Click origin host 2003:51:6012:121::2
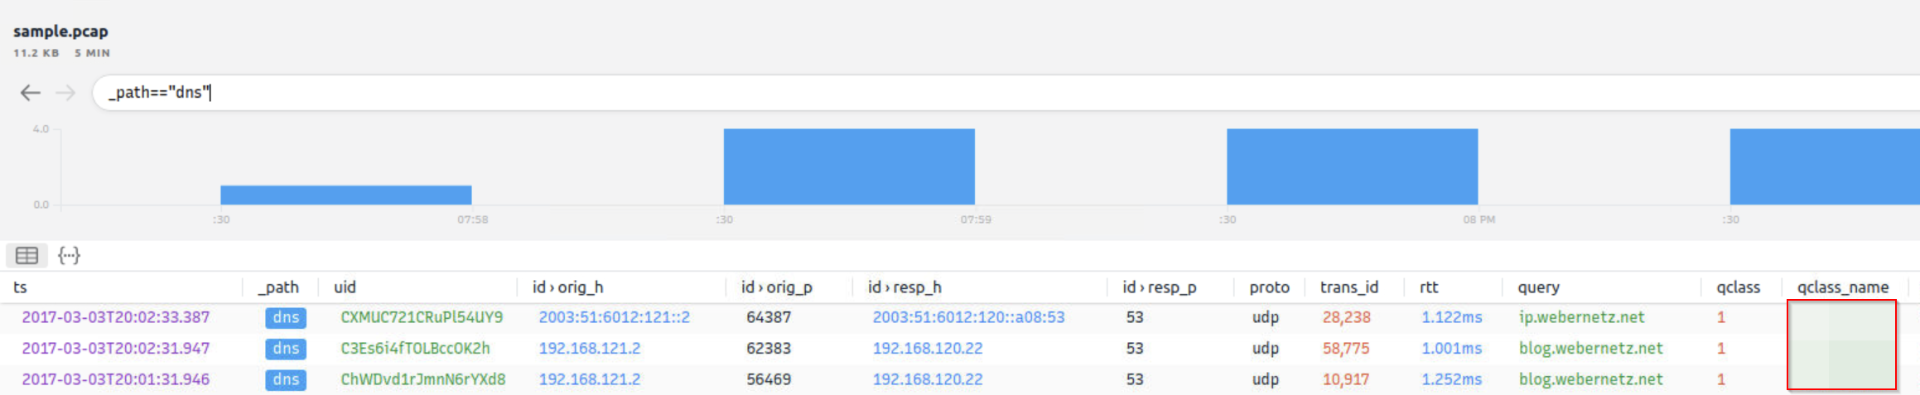1920x395 pixels. (614, 317)
